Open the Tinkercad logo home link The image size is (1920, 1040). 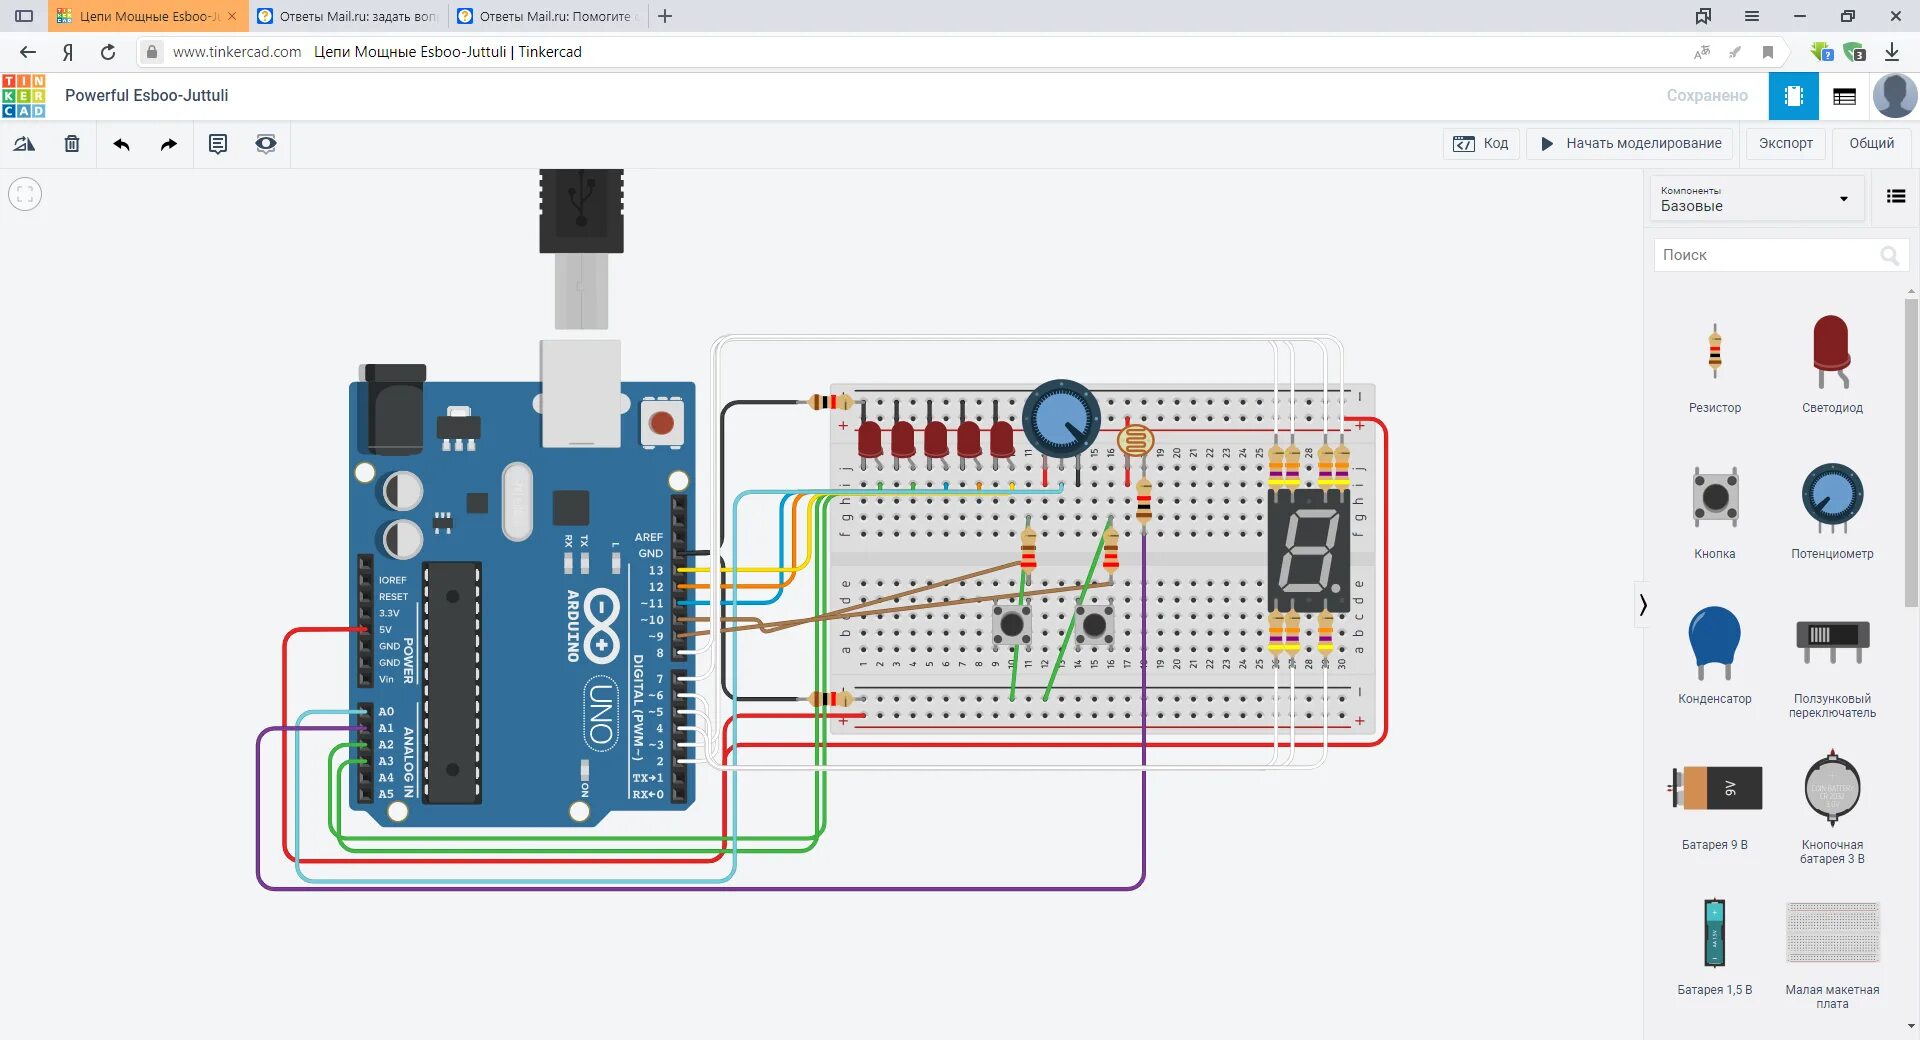pos(24,96)
